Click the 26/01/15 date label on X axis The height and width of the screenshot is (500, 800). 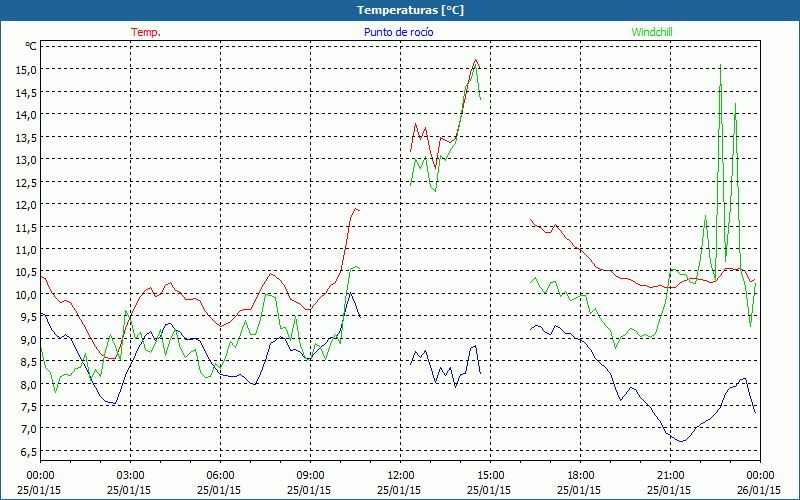tap(759, 490)
